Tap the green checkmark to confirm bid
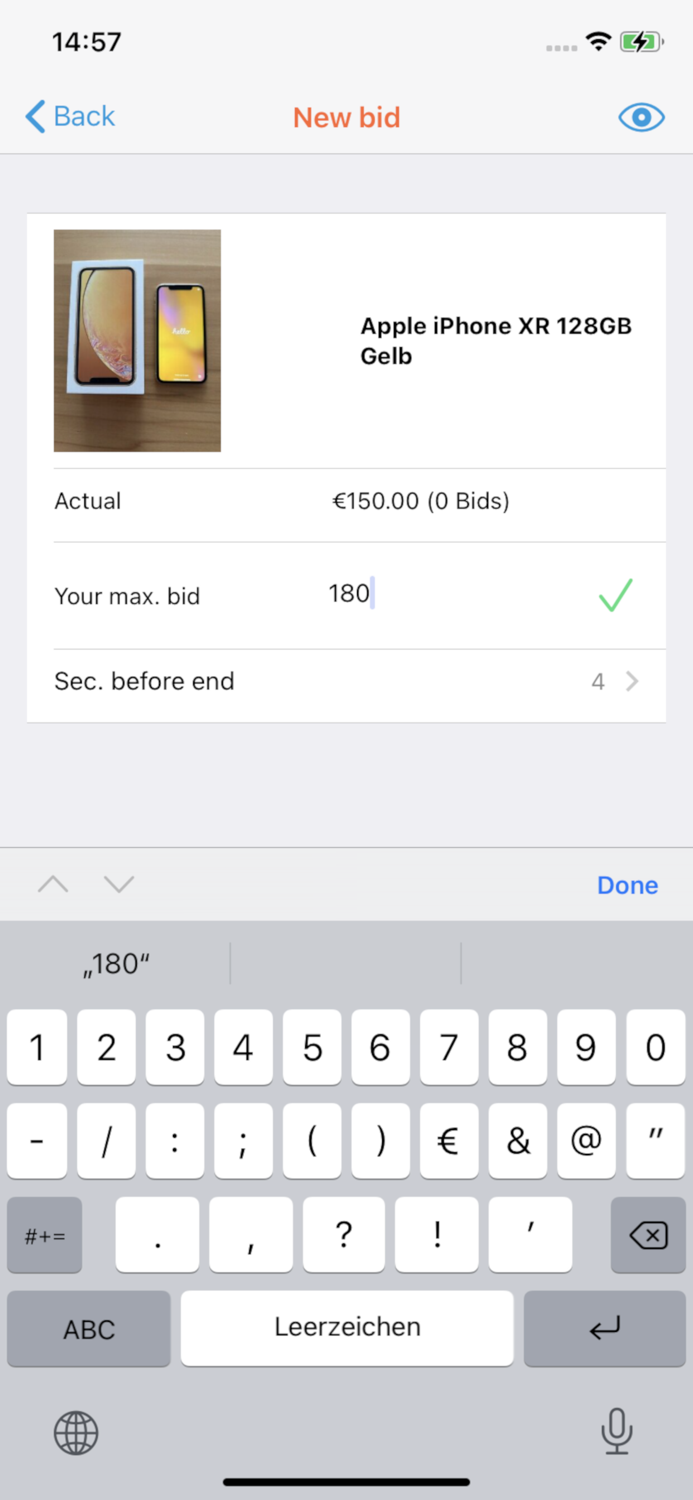This screenshot has height=1500, width=693. [x=615, y=594]
